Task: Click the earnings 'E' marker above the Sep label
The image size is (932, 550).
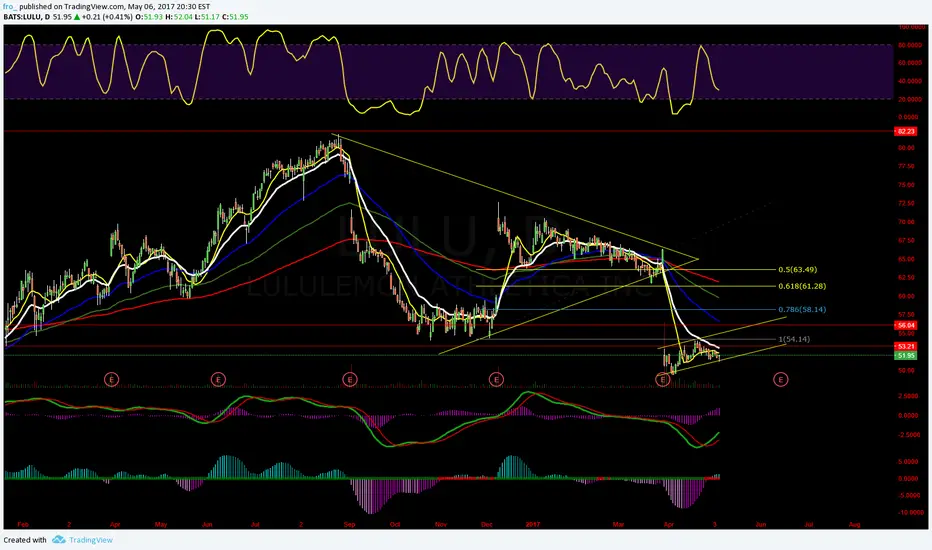Action: click(350, 379)
